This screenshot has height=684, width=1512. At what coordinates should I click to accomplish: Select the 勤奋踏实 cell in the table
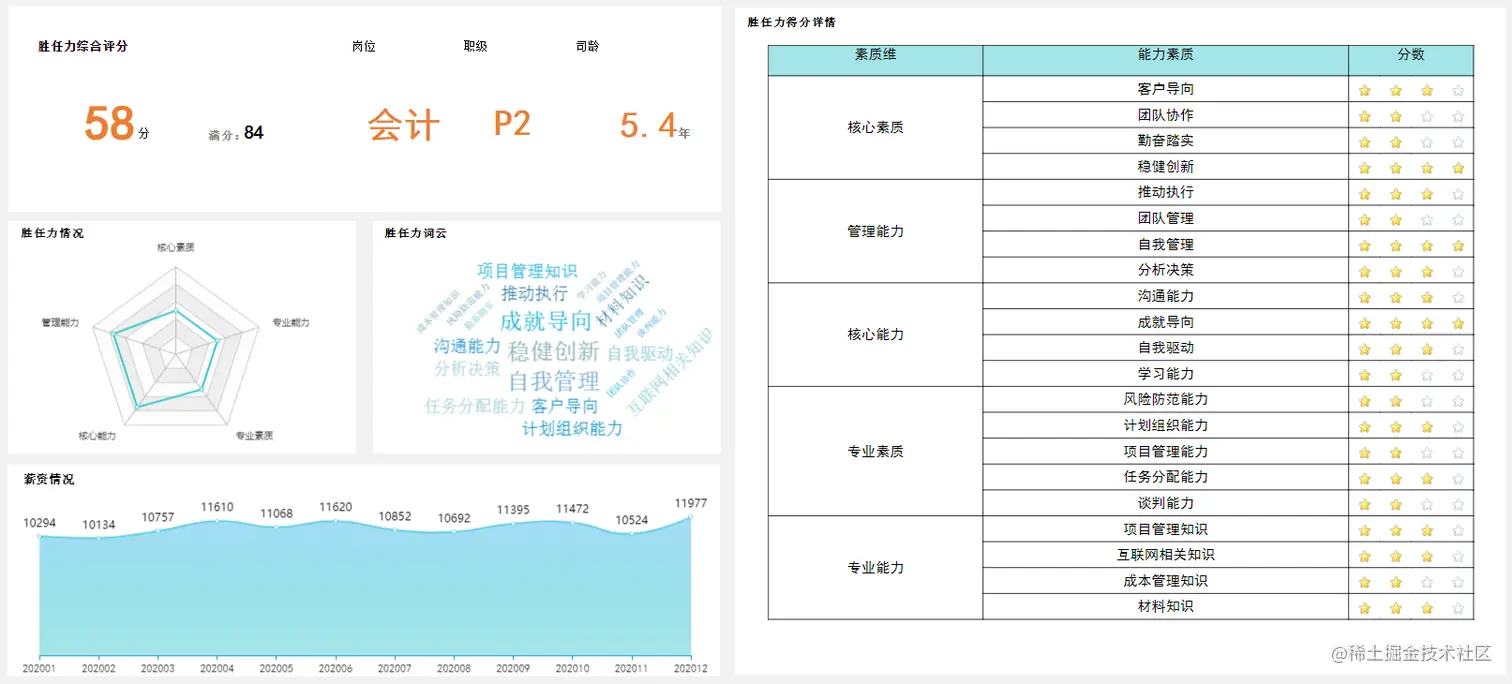1165,141
